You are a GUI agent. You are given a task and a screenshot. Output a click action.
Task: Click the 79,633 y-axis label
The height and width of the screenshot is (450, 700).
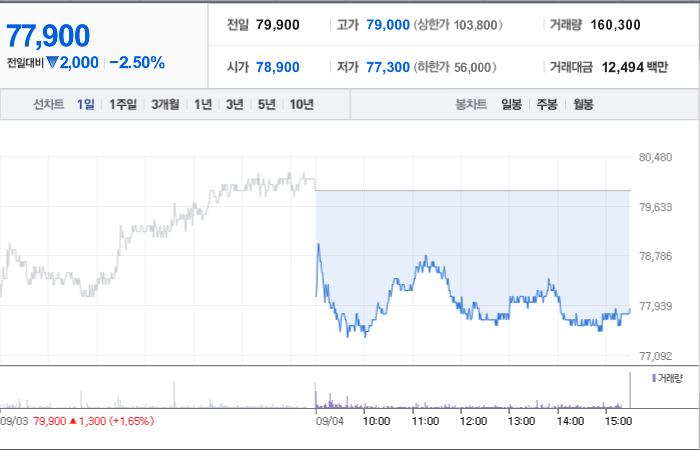click(655, 207)
